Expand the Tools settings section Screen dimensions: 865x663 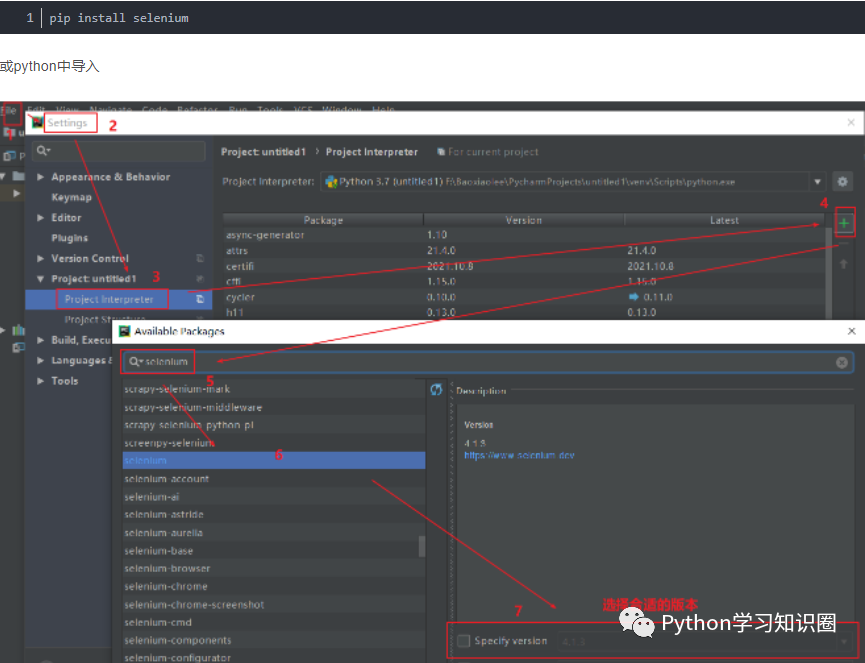40,381
